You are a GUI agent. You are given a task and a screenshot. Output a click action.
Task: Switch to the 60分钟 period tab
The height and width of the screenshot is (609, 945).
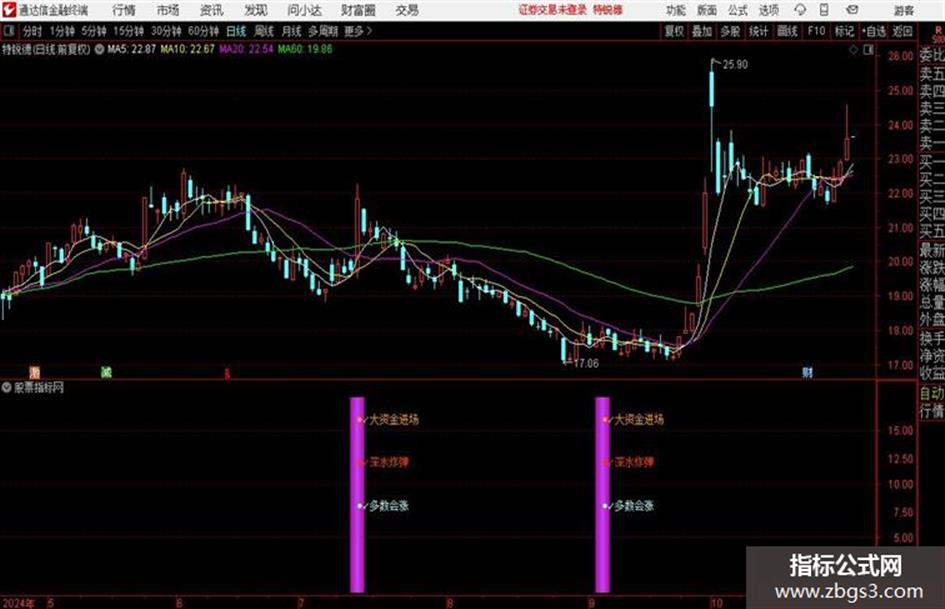204,31
